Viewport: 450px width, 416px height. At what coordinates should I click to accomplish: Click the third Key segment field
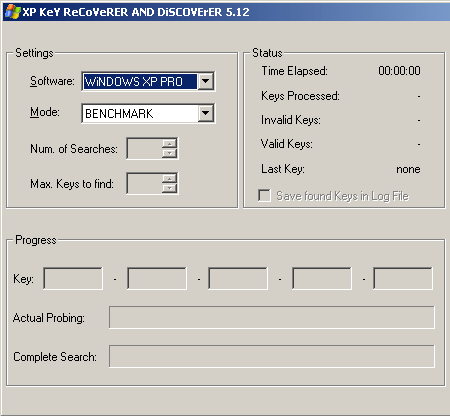(x=238, y=278)
